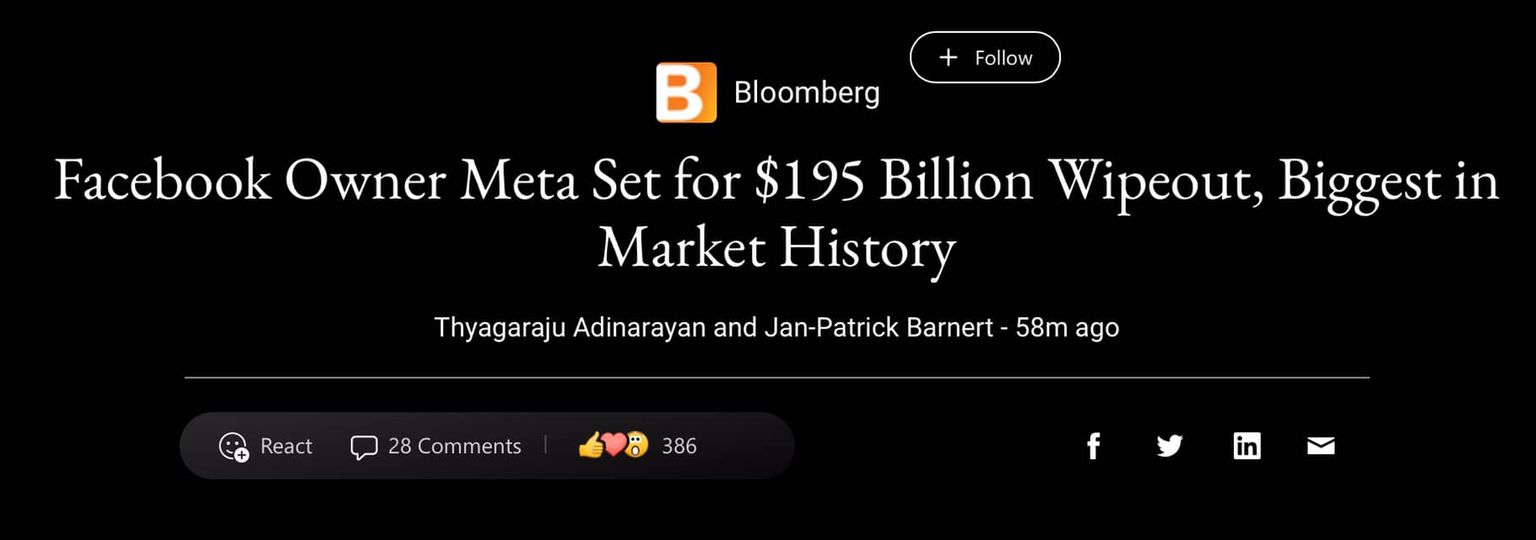Screen dimensions: 1536x540
Task: Click the orange Bloomberg logo icon
Action: click(x=686, y=92)
